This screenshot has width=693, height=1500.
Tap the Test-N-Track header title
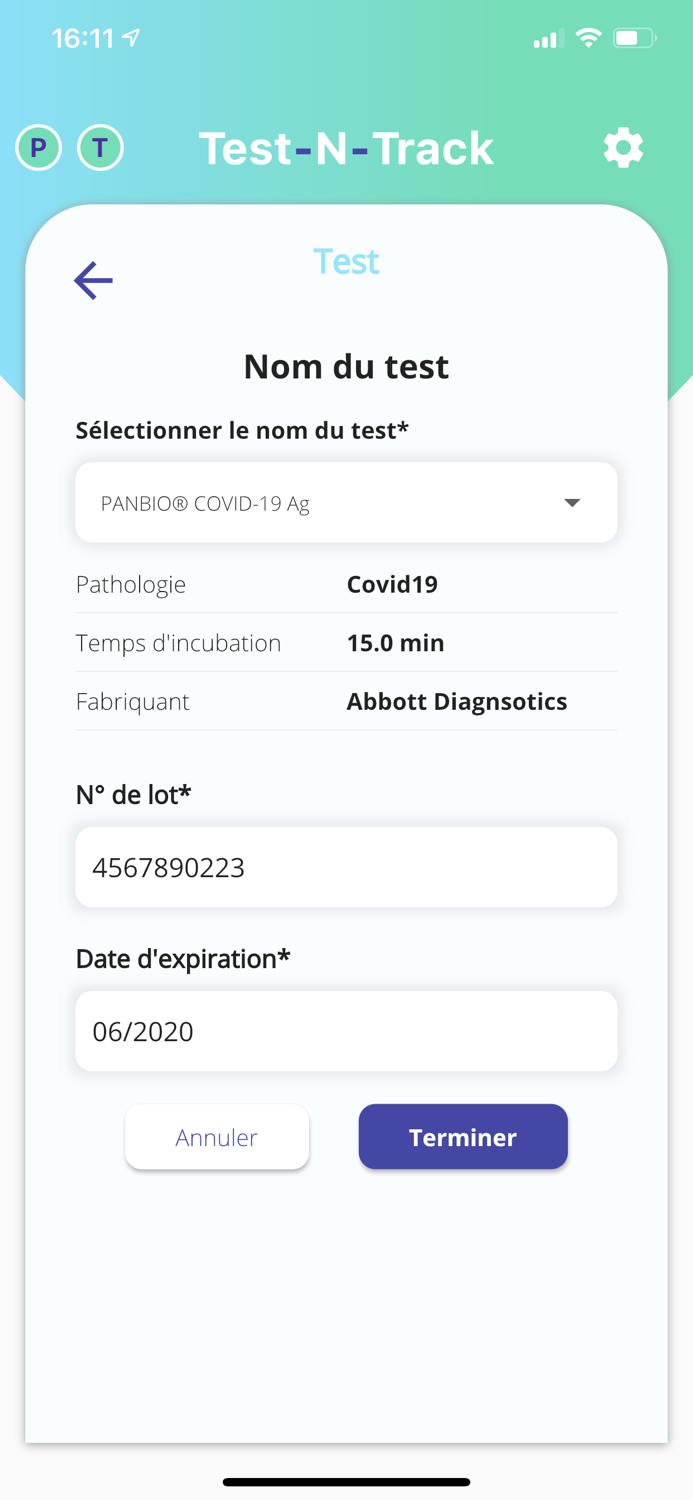point(346,148)
